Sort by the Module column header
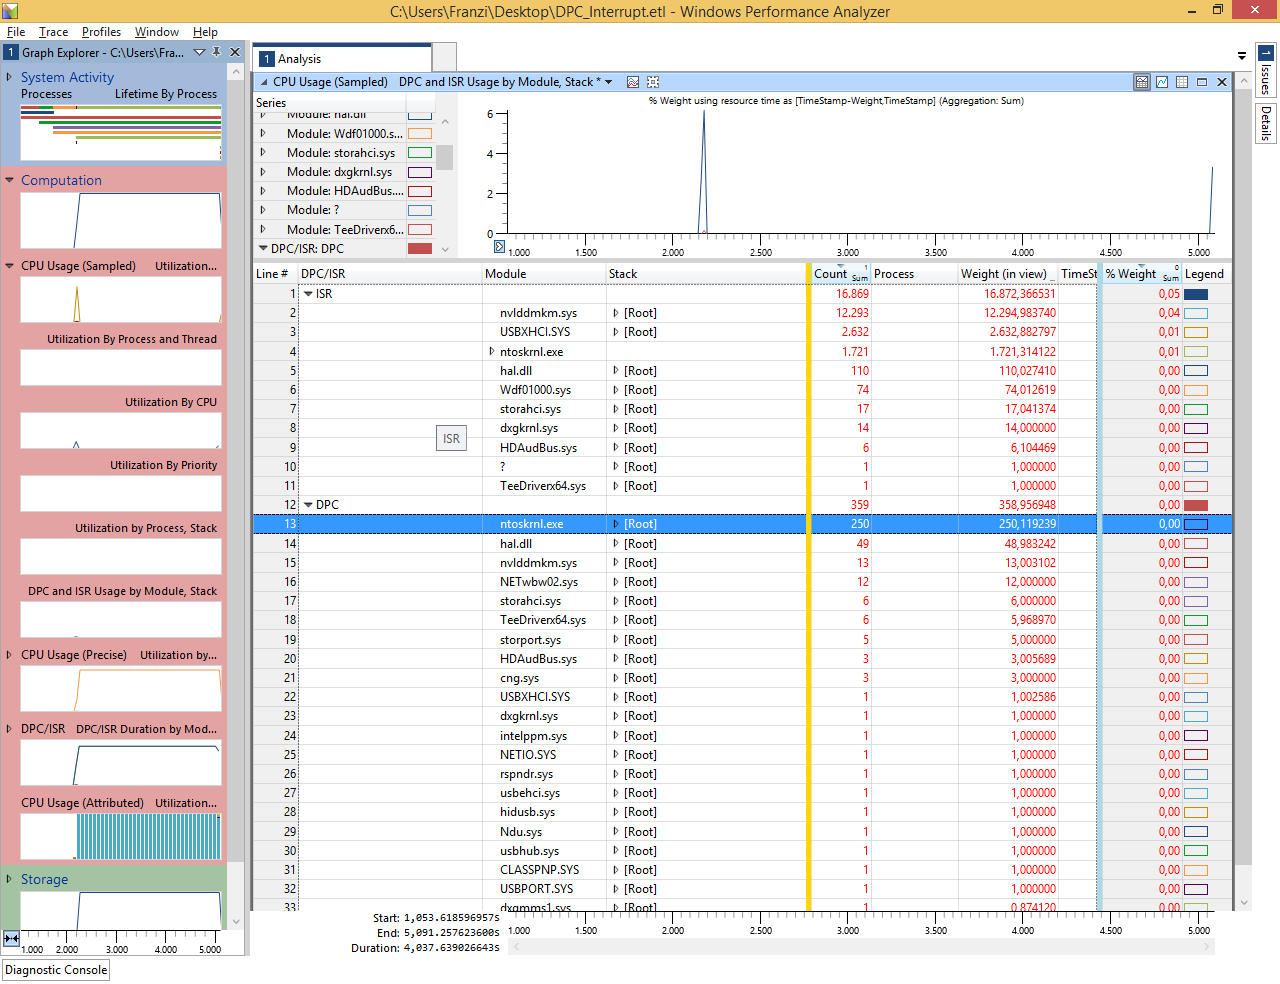The width and height of the screenshot is (1280, 984). (x=543, y=274)
